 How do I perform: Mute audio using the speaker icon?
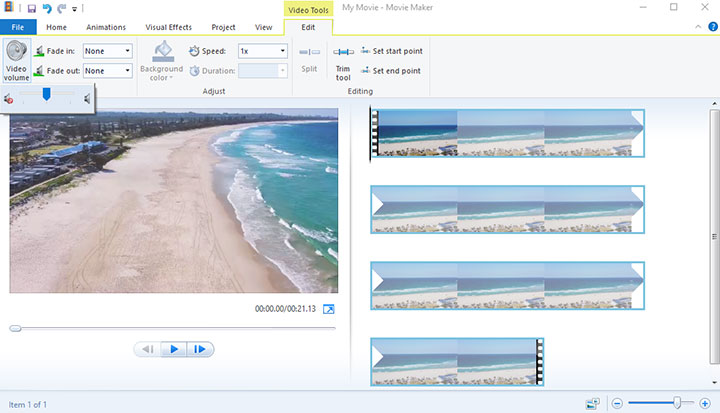[9, 97]
